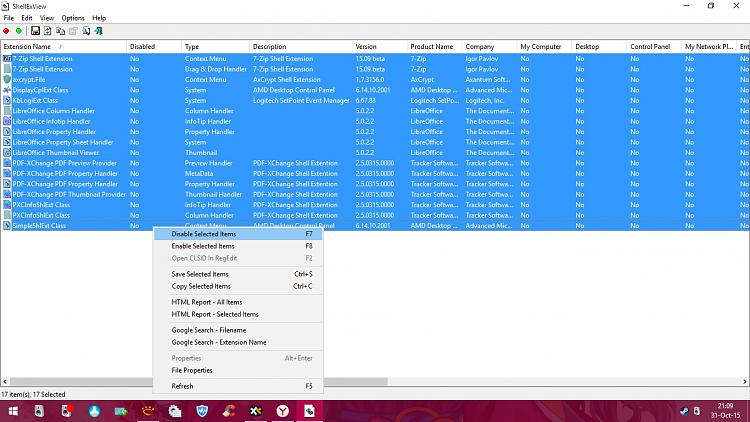Click the ShellExView title bar app icon
Image resolution: width=750 pixels, height=422 pixels.
click(5, 6)
